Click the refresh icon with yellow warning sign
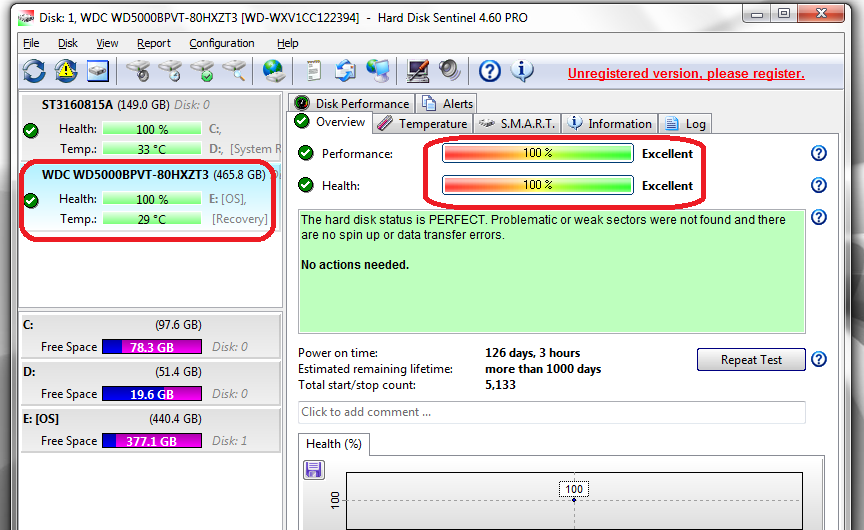864x530 pixels. 66,71
